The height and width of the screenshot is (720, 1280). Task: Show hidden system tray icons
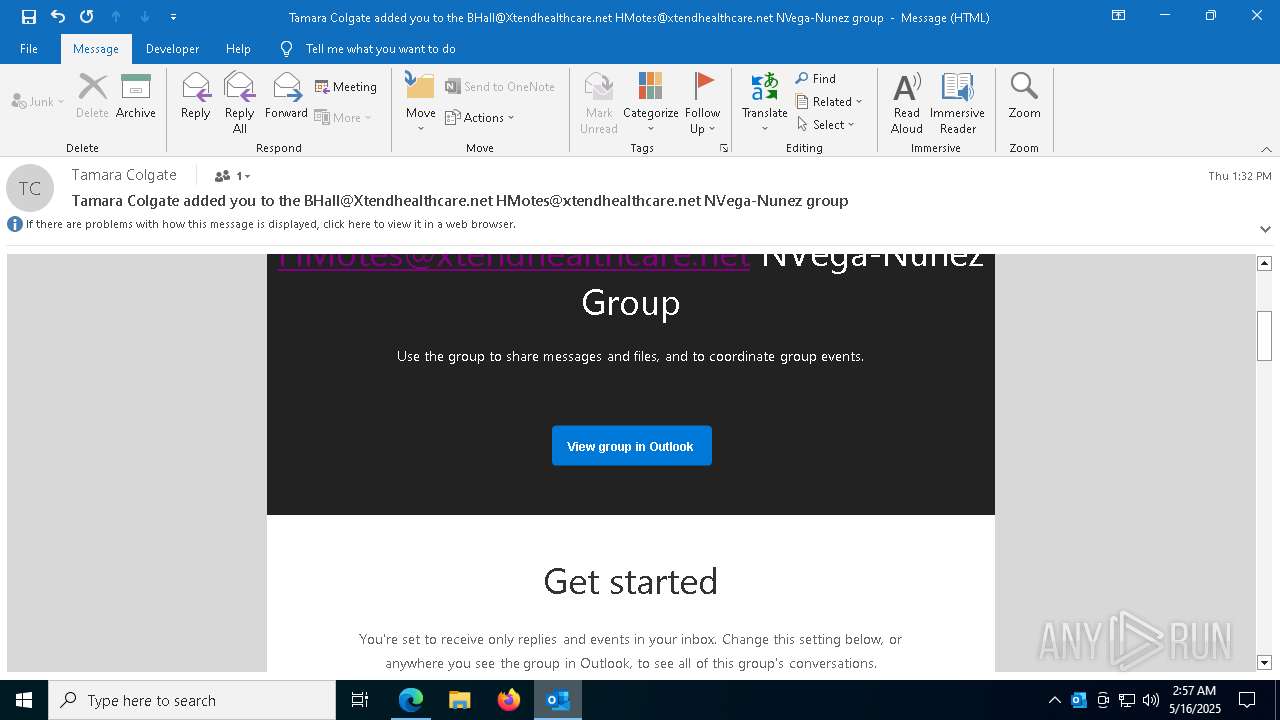[1054, 700]
